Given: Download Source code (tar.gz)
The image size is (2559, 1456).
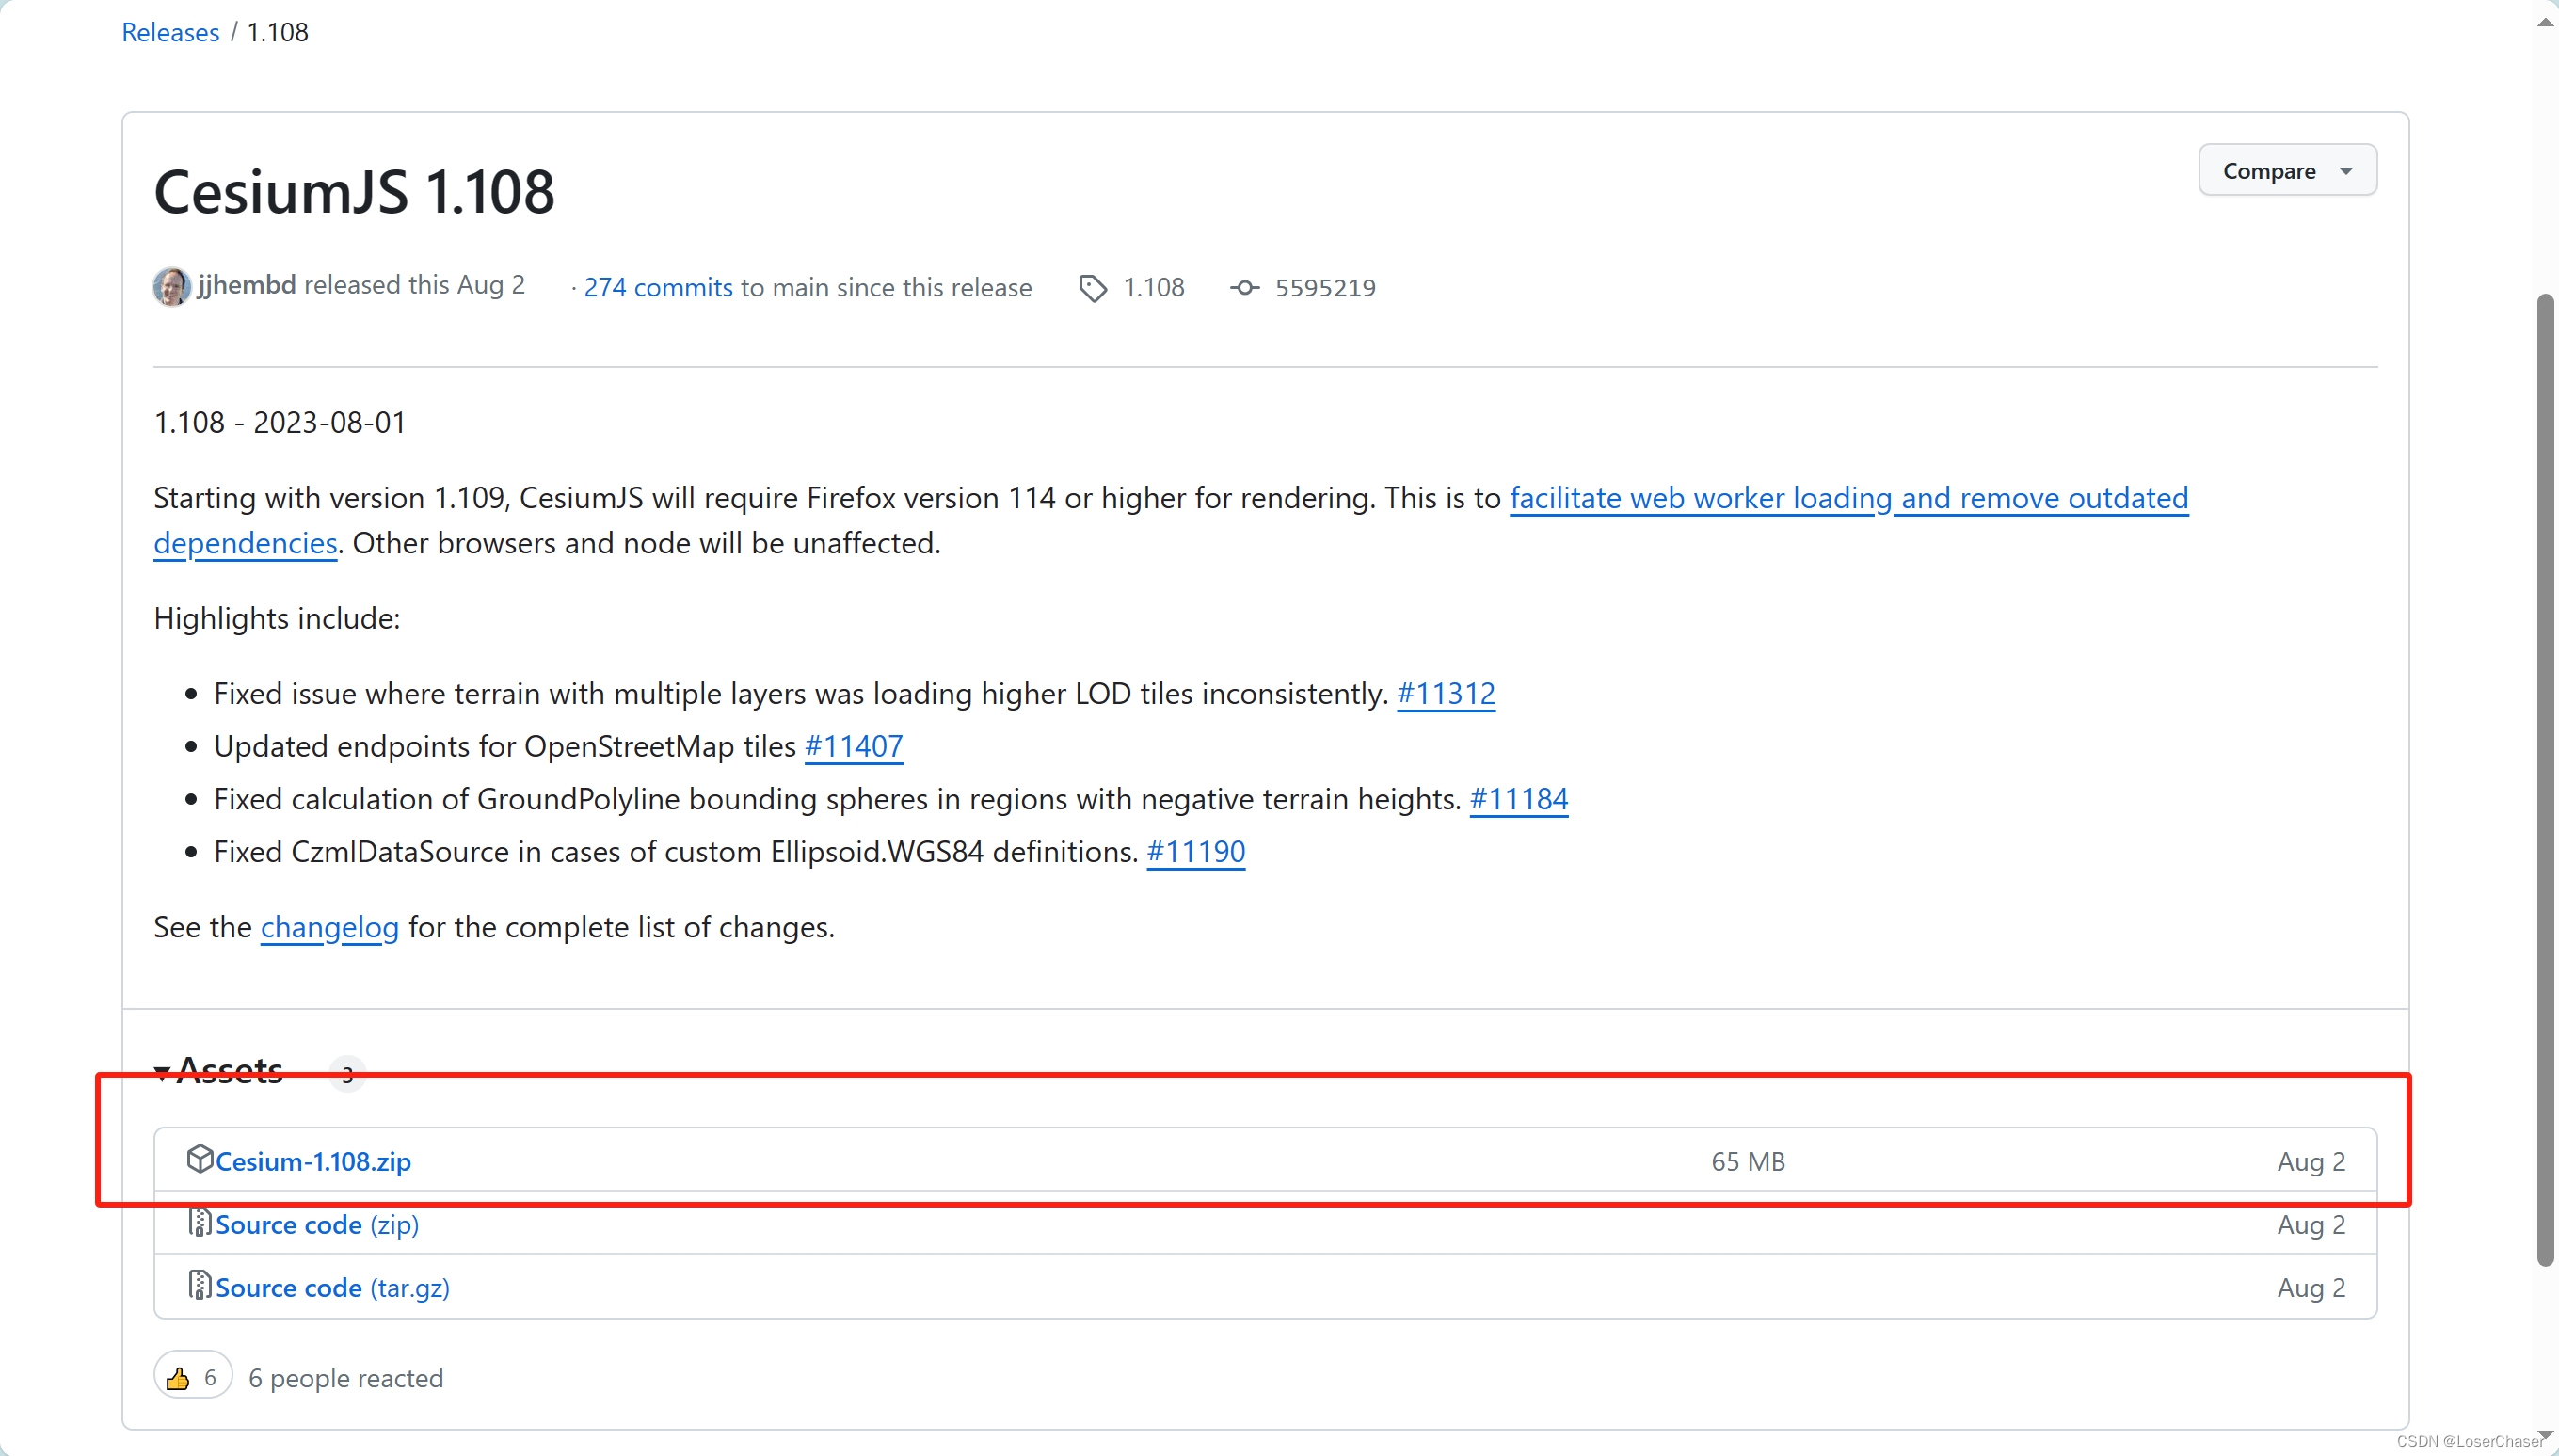Looking at the screenshot, I should pos(332,1286).
